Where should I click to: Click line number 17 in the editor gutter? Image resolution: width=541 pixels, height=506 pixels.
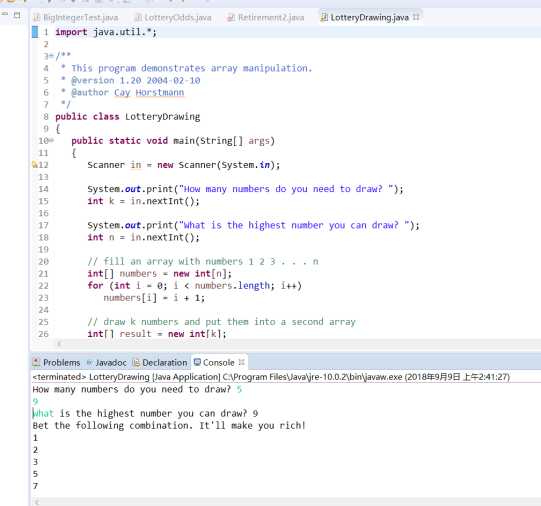click(x=43, y=225)
